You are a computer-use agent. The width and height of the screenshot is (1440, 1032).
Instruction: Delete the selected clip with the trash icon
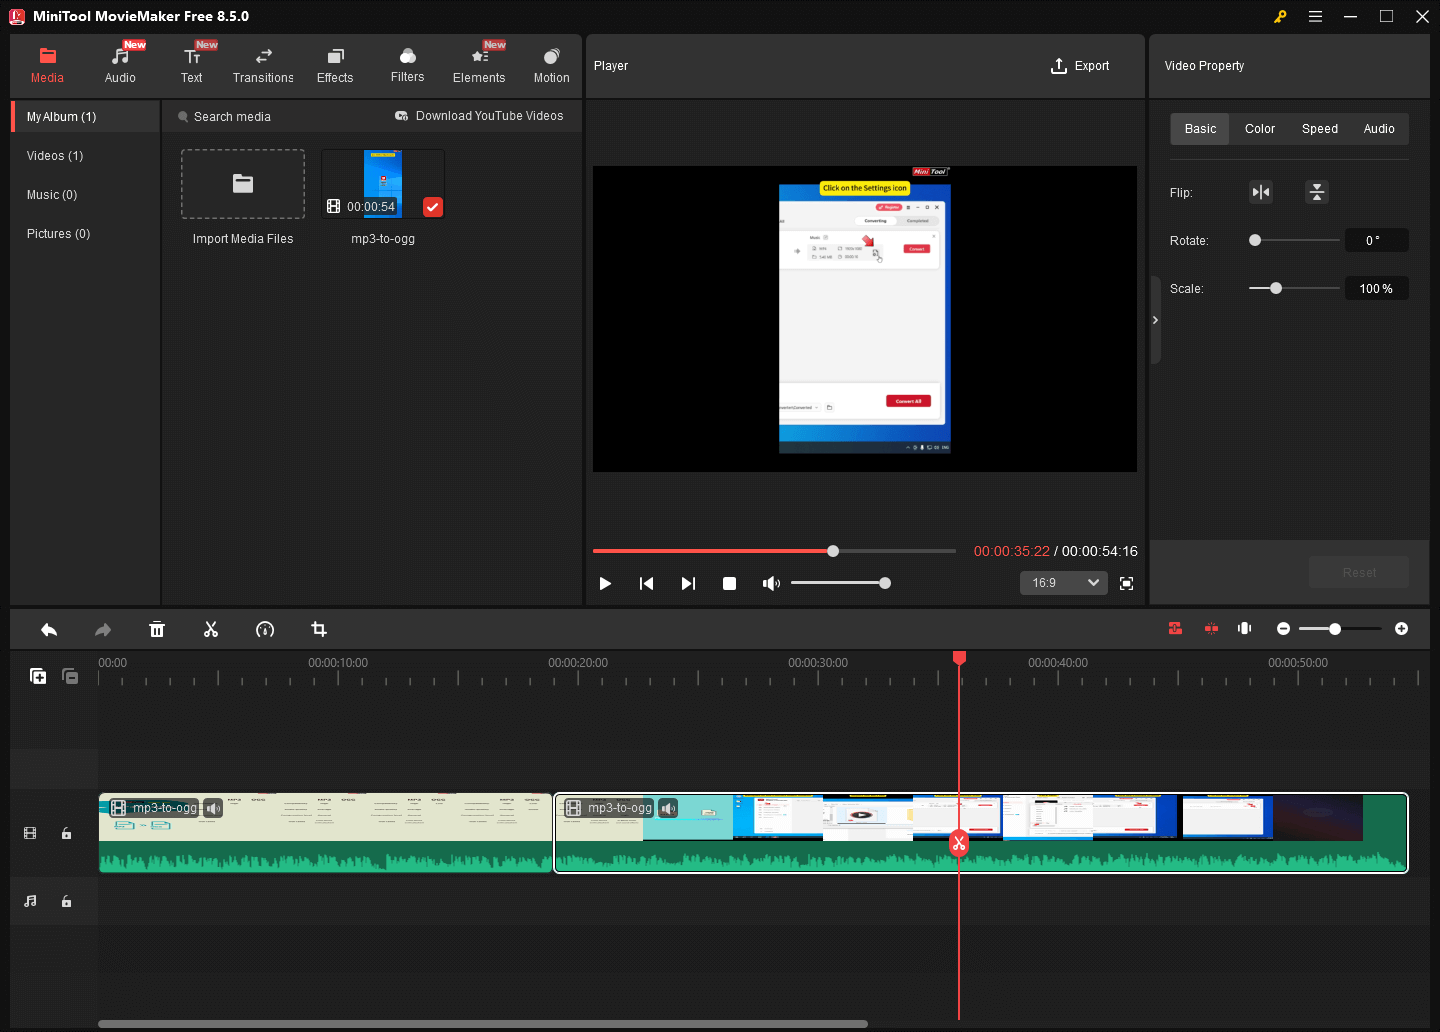(x=157, y=629)
